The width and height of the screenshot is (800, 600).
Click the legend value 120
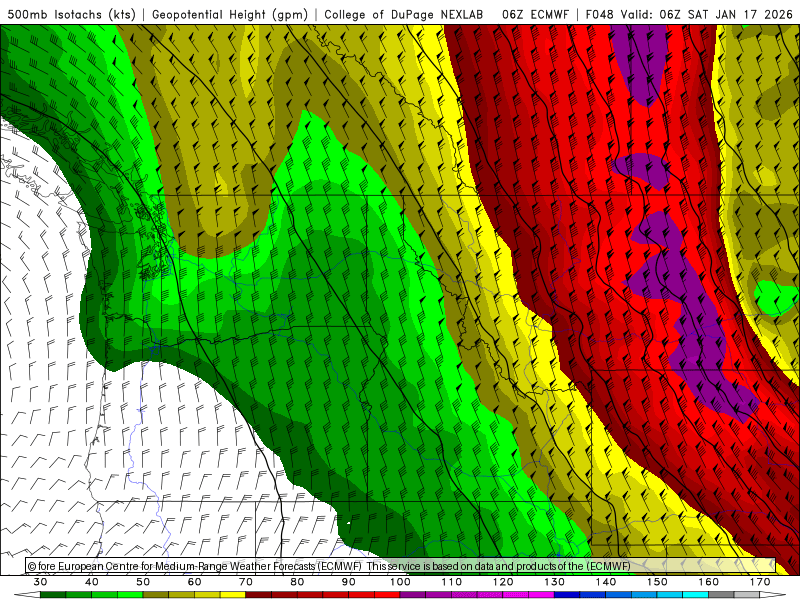pyautogui.click(x=503, y=582)
